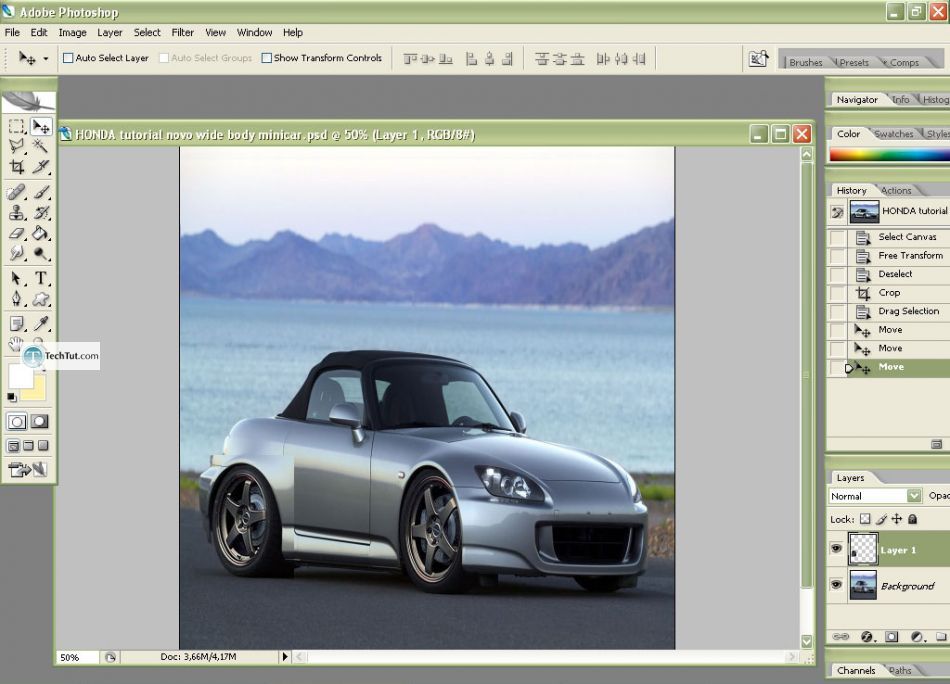Open Edit in ImageReady button

pos(27,469)
